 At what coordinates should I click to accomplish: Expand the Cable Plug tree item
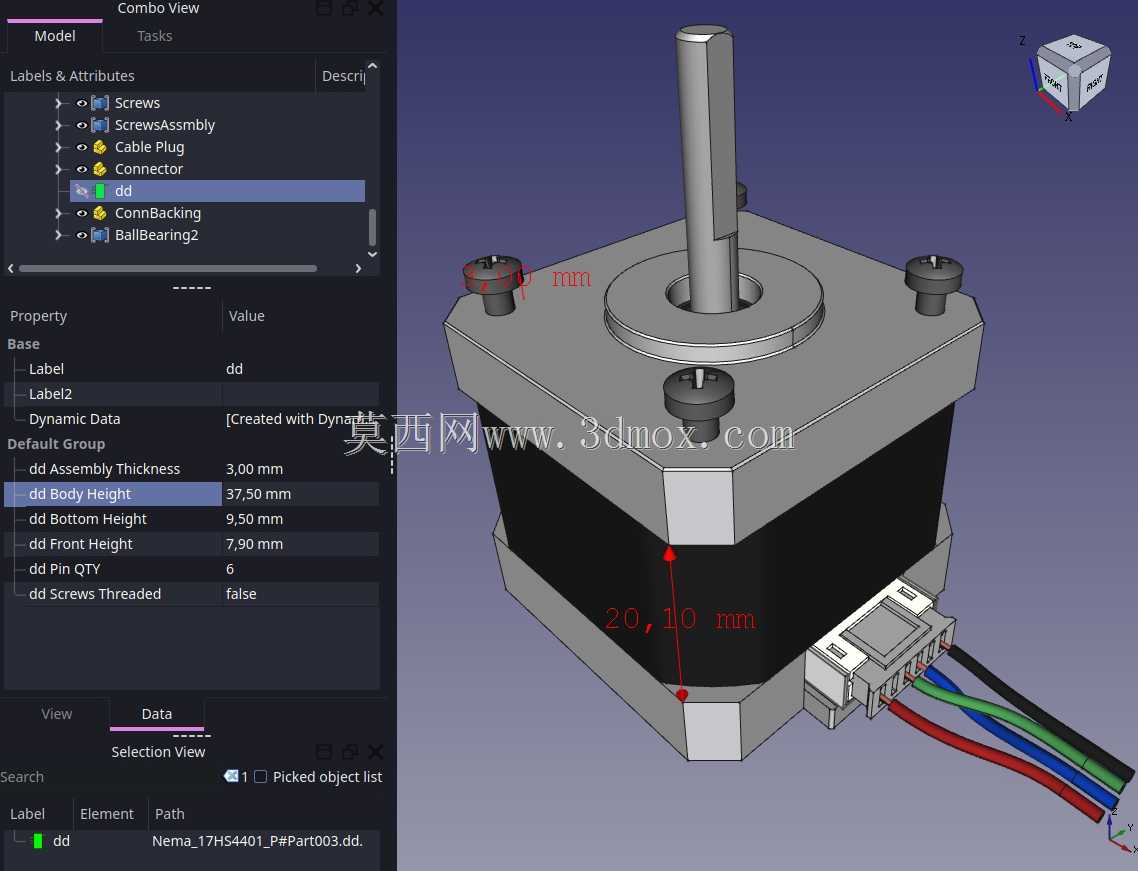[x=59, y=147]
